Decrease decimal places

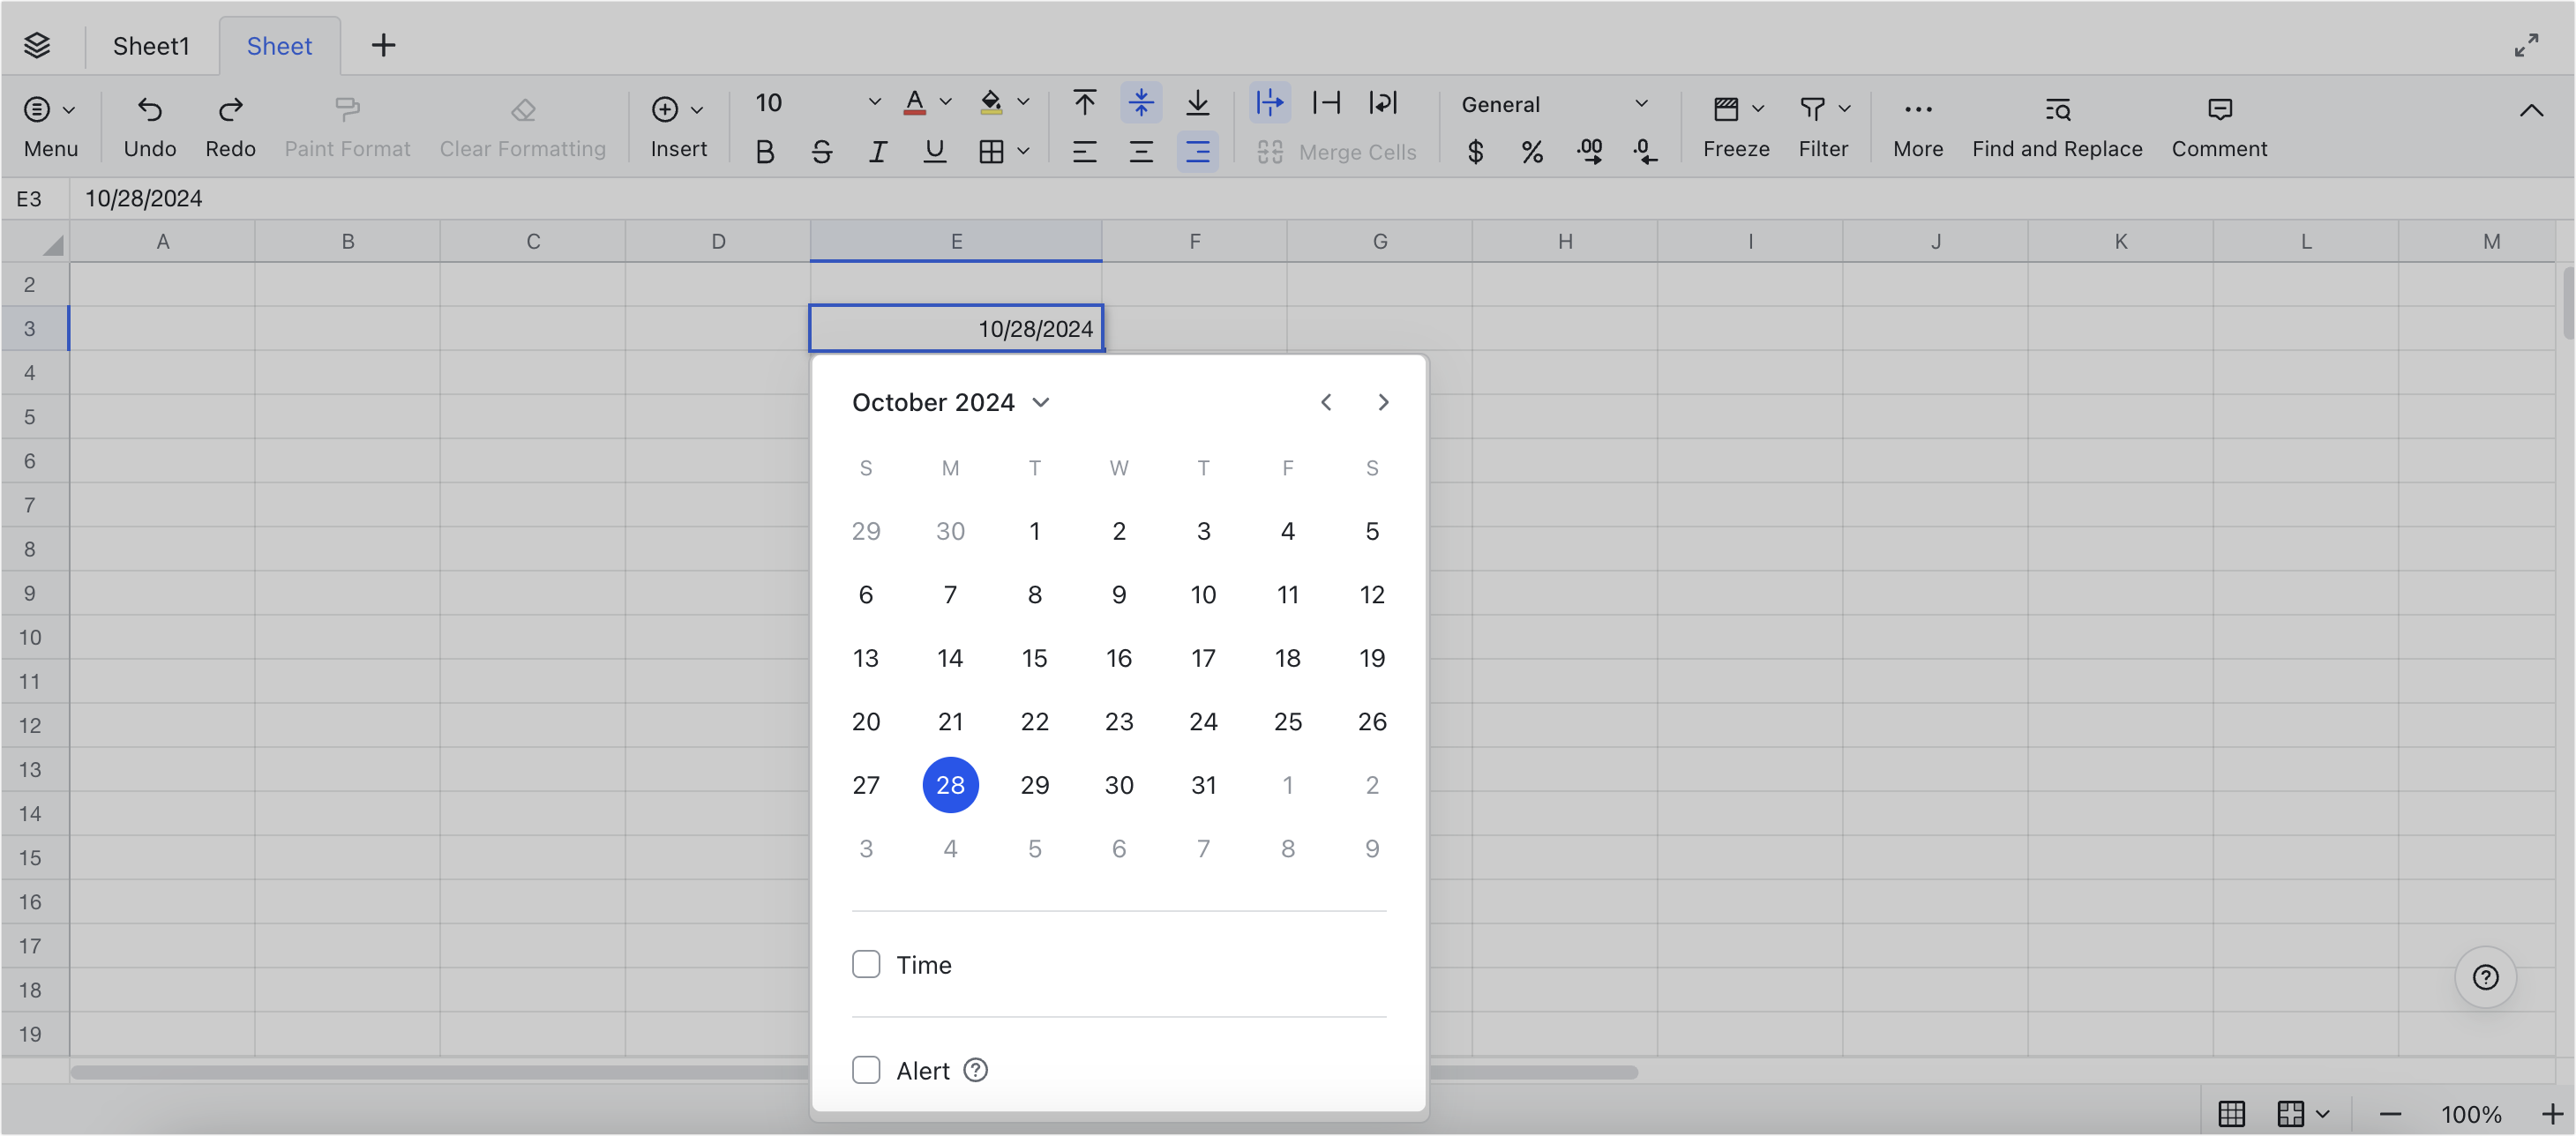(1645, 152)
